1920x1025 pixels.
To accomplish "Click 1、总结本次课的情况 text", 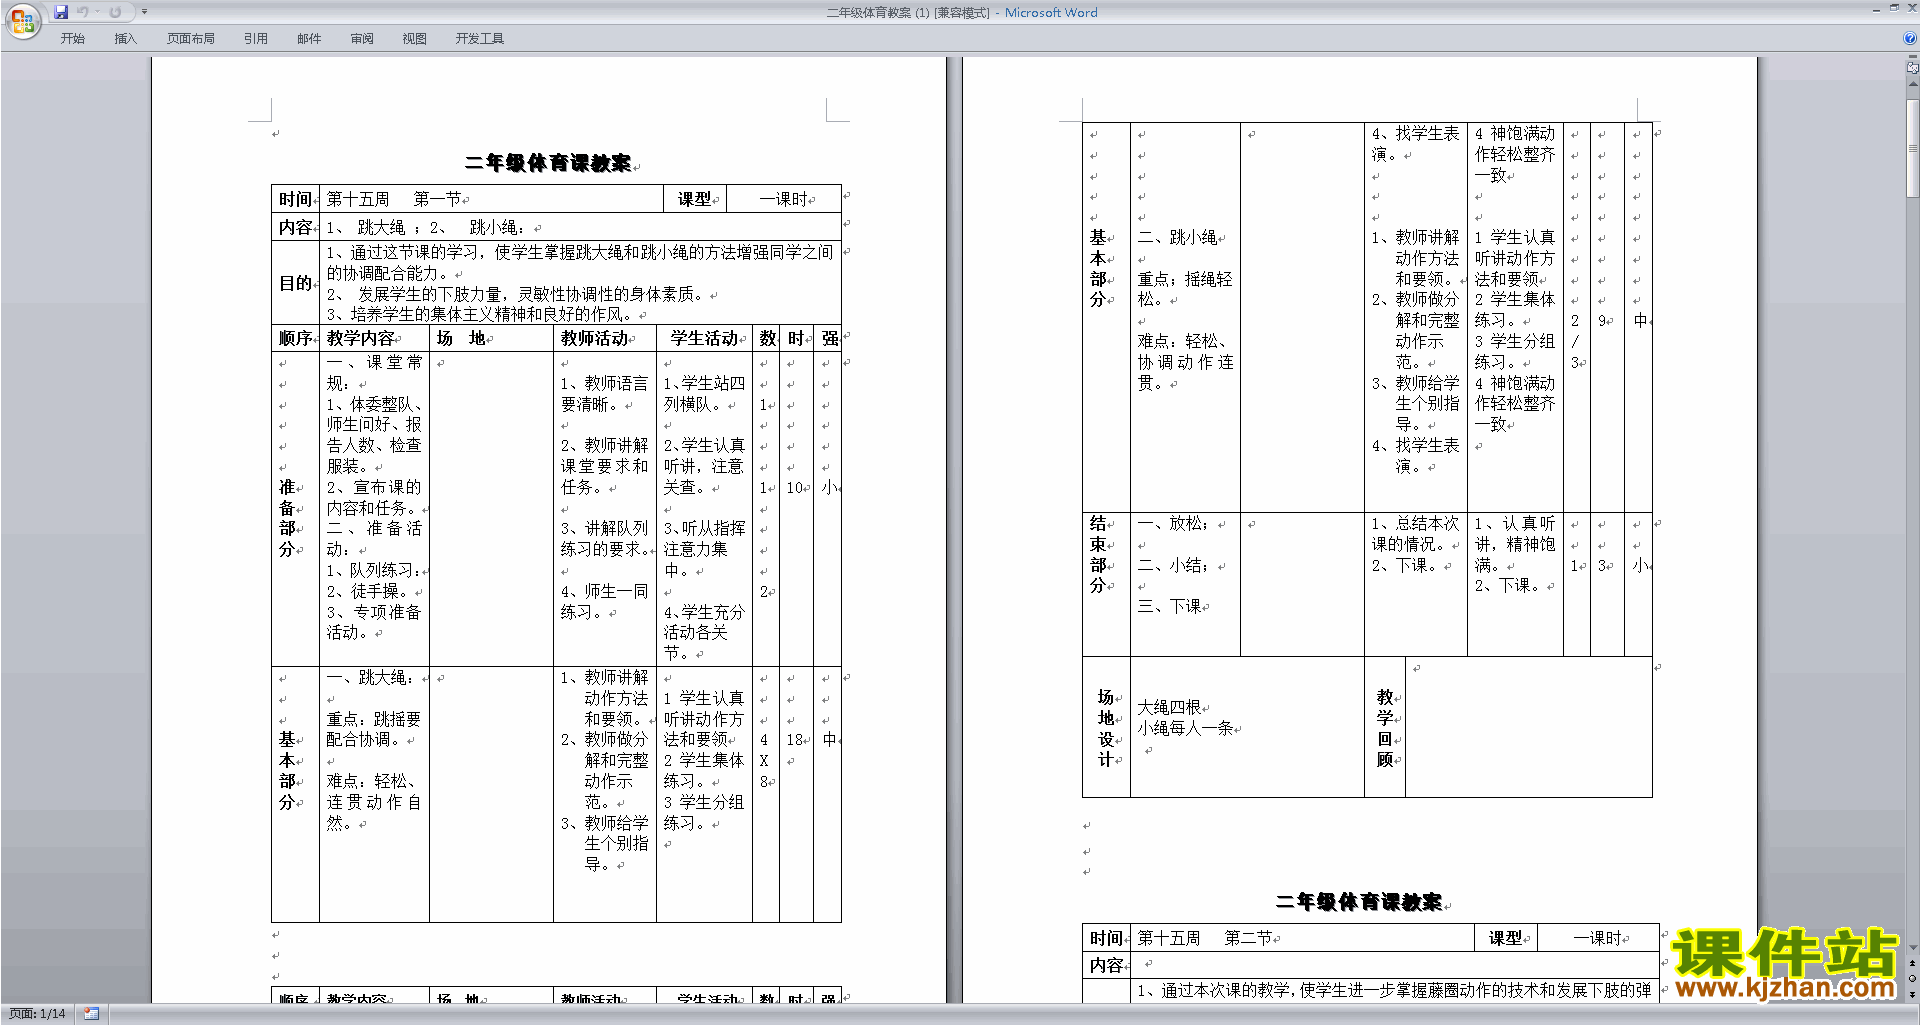I will pyautogui.click(x=1415, y=534).
